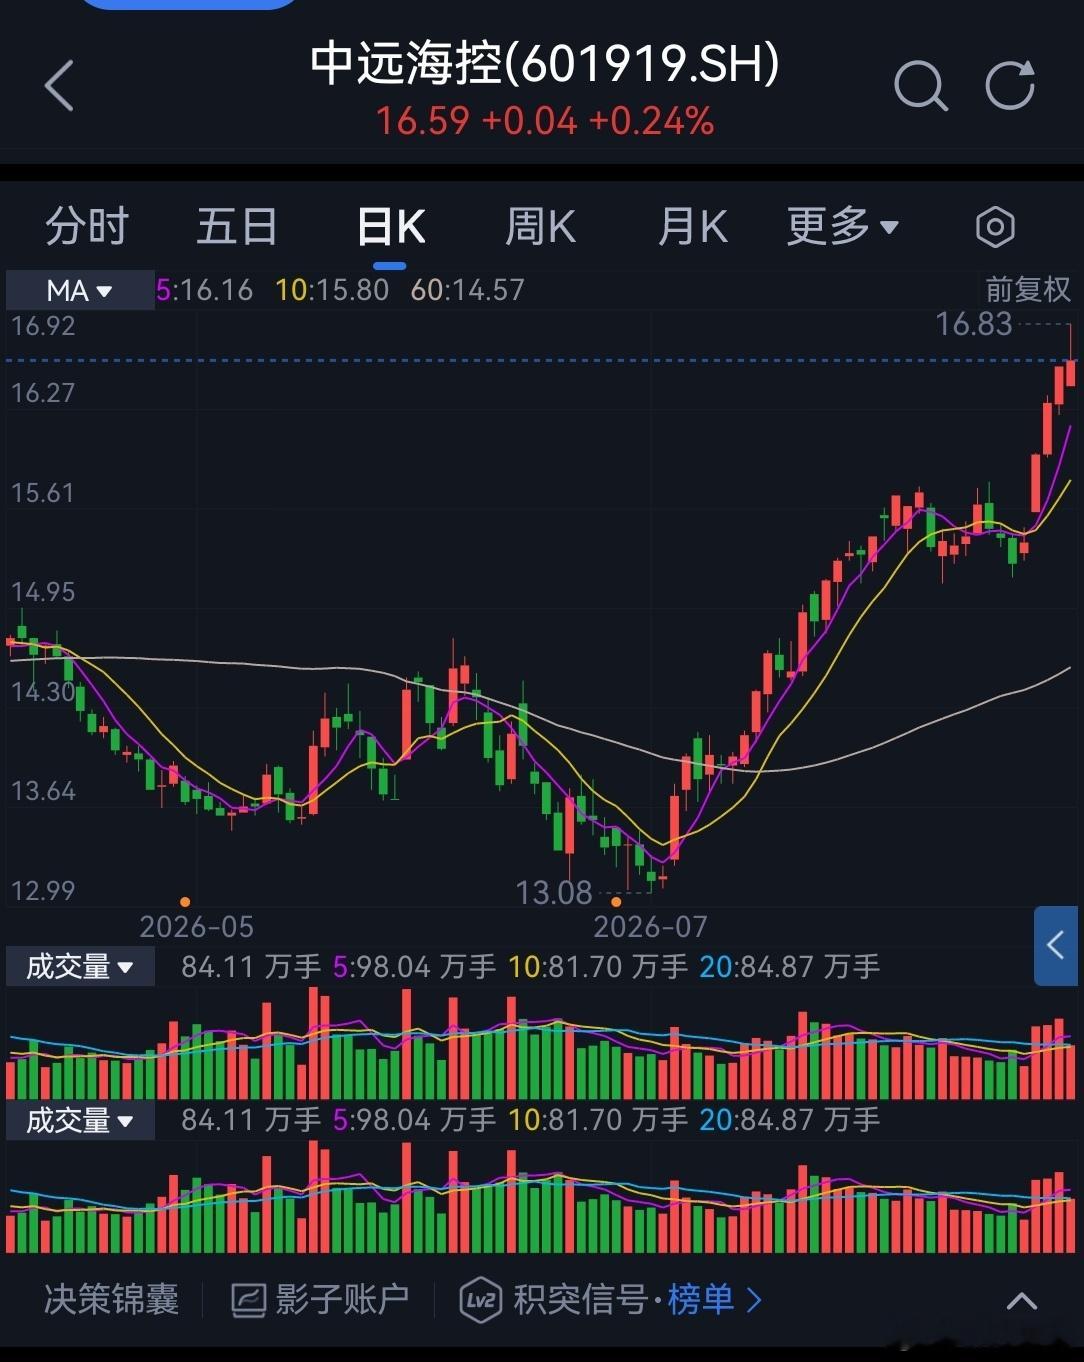Tap first panel 20:84.87 万手 volume average
The image size is (1084, 1362).
(790, 967)
